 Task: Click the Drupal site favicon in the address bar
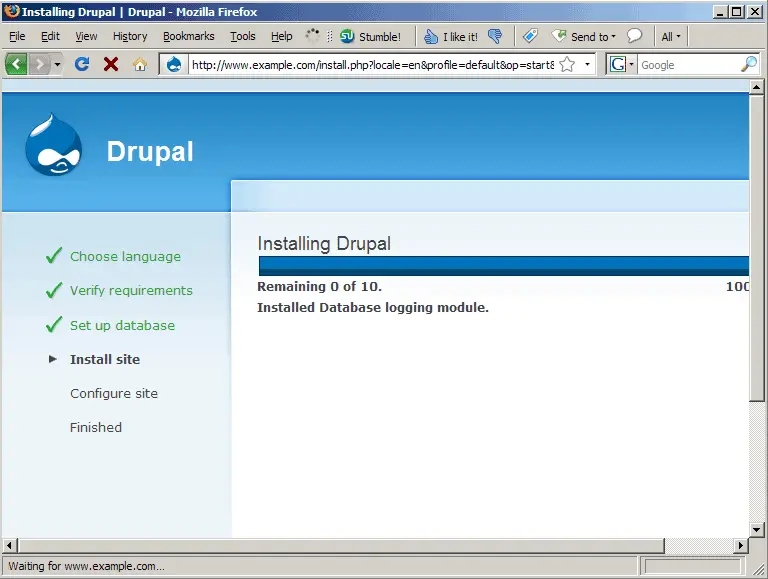pyautogui.click(x=174, y=64)
